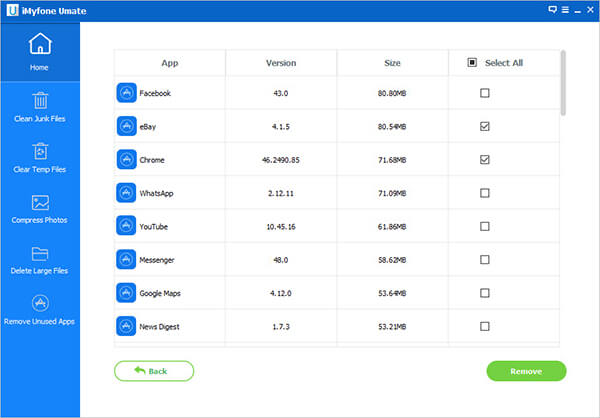The image size is (600, 418).
Task: Click Chrome version 46.2490.85
Action: (280, 160)
